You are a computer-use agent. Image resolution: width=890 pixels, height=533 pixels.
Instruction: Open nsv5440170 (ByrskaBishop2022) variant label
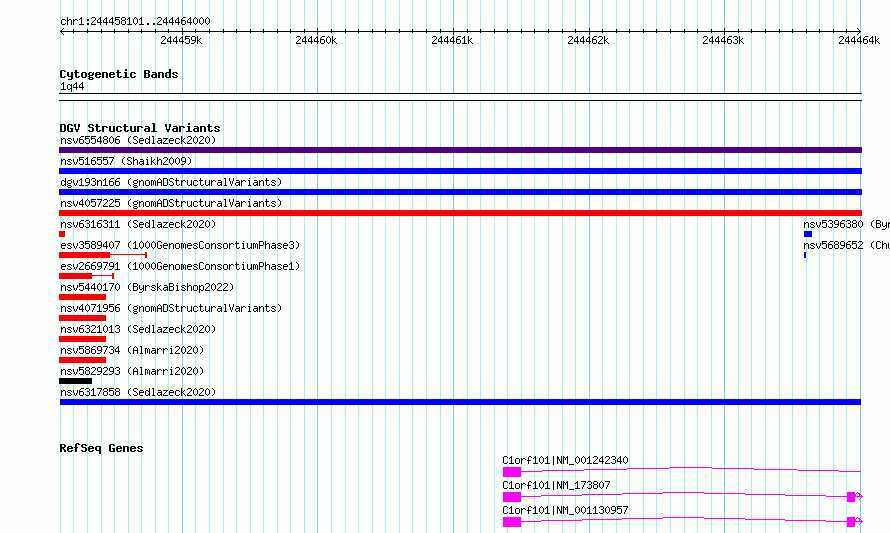pos(147,287)
